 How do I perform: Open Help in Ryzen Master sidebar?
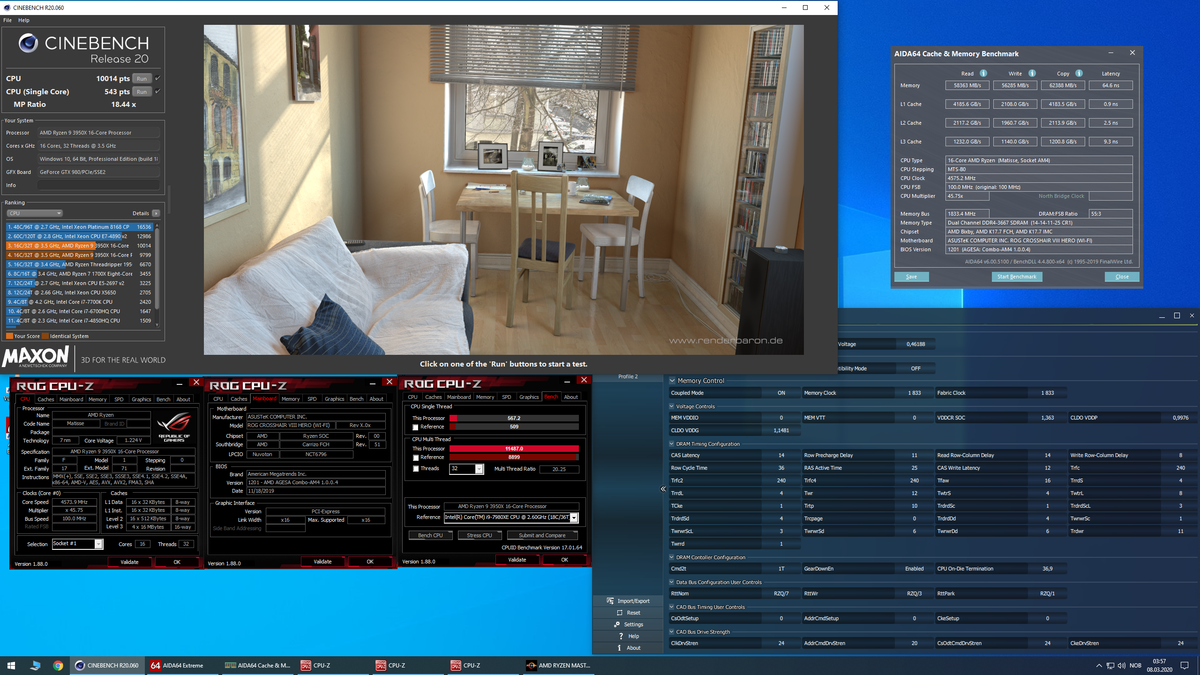click(x=627, y=636)
